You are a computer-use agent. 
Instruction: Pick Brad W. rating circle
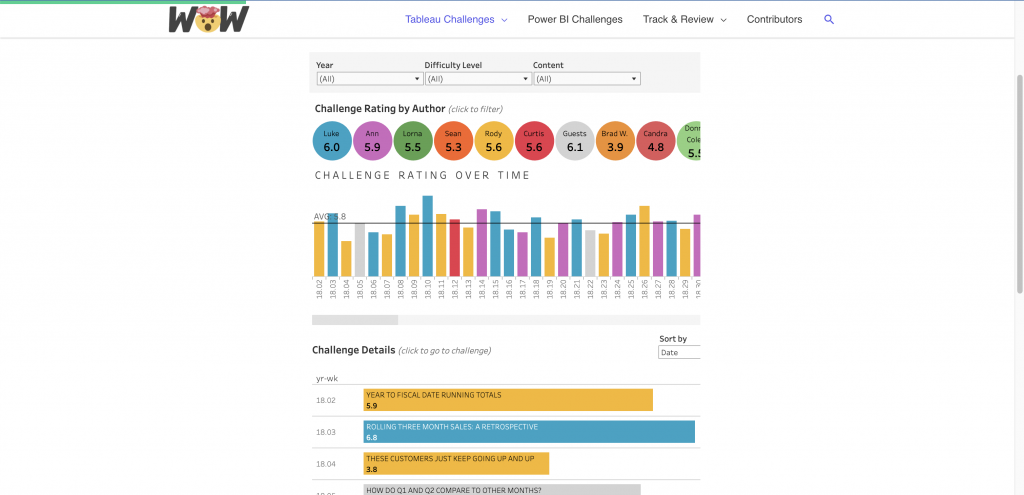615,141
